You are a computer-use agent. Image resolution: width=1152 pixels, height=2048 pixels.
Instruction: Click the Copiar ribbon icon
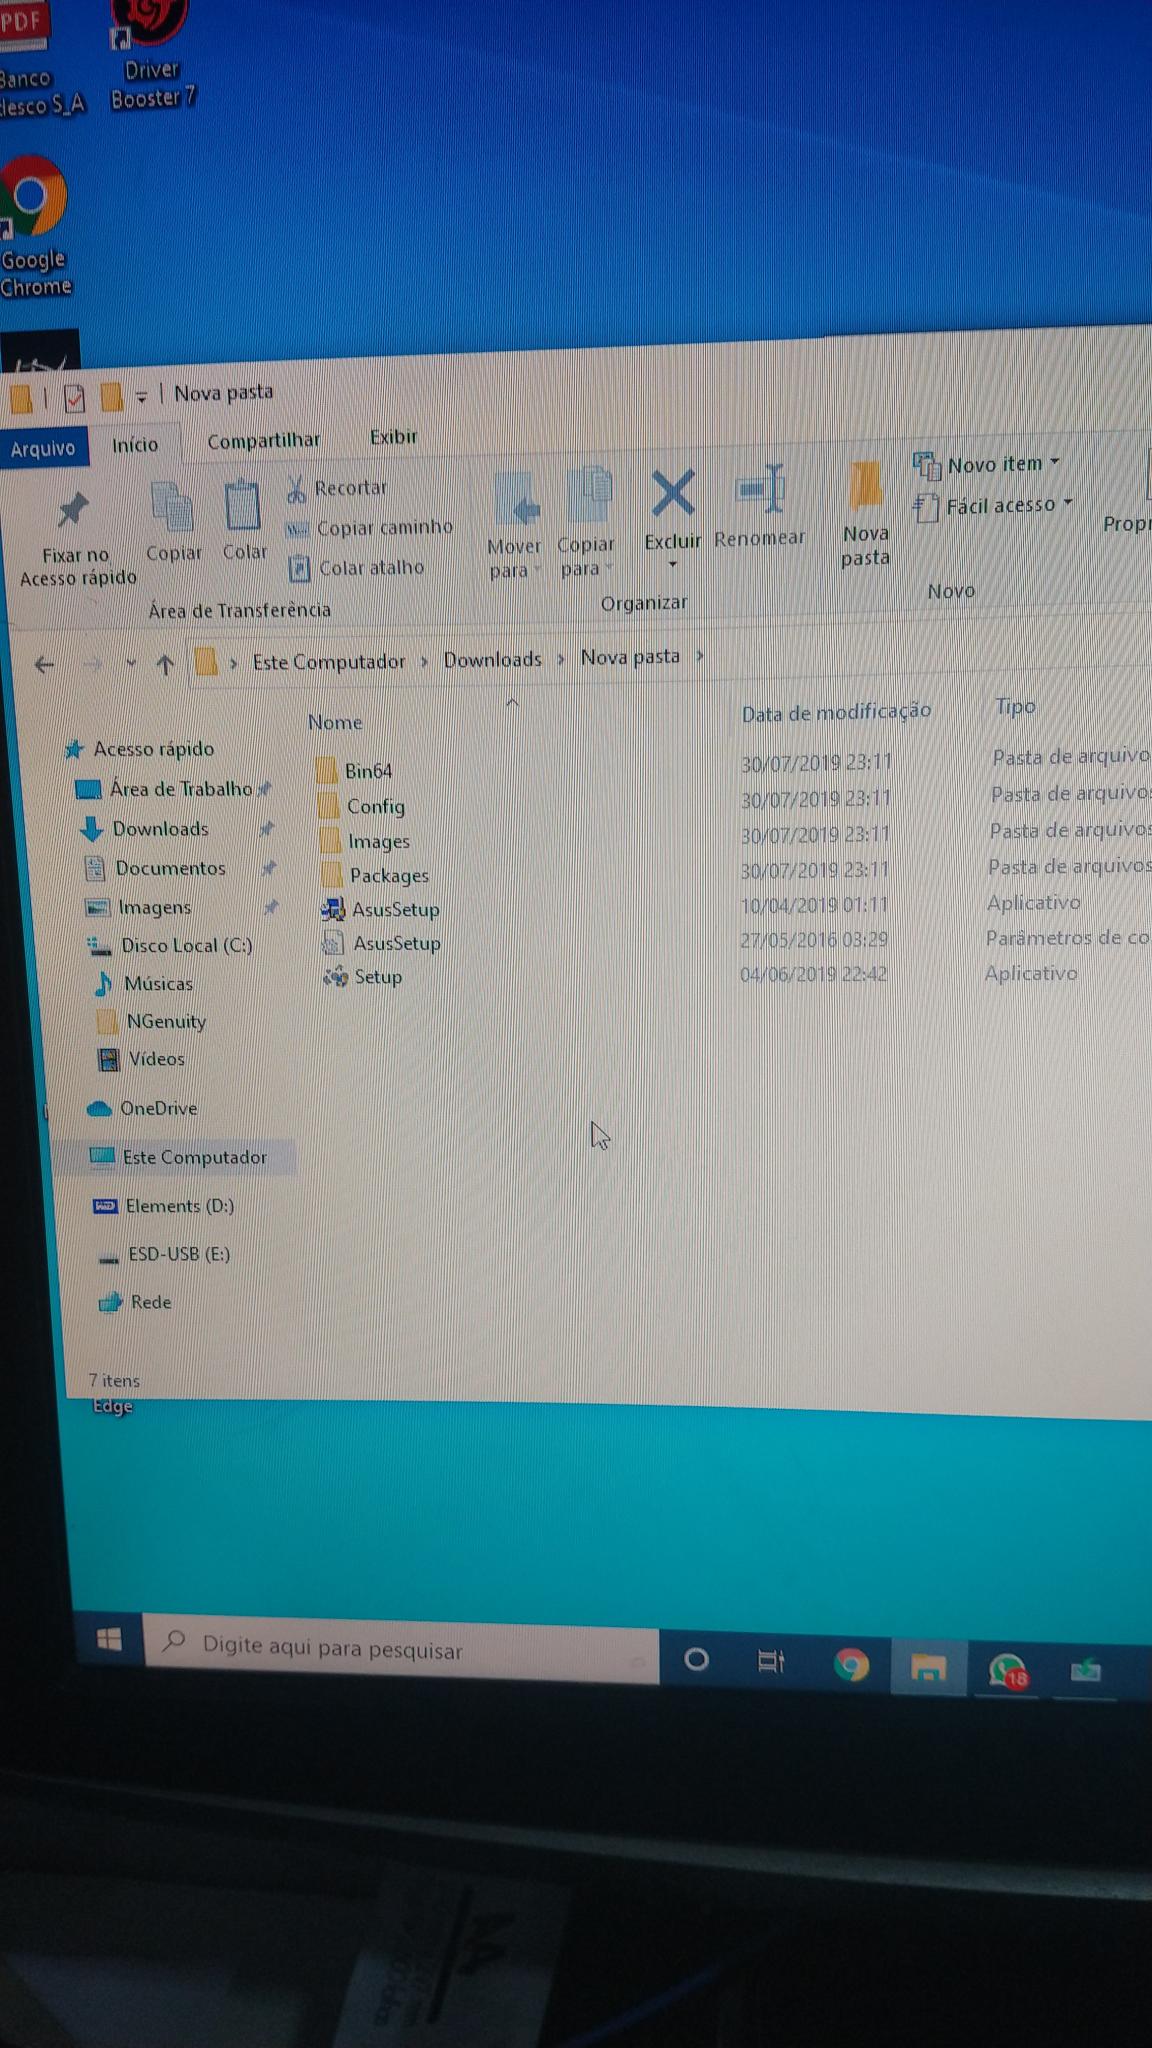pyautogui.click(x=172, y=507)
